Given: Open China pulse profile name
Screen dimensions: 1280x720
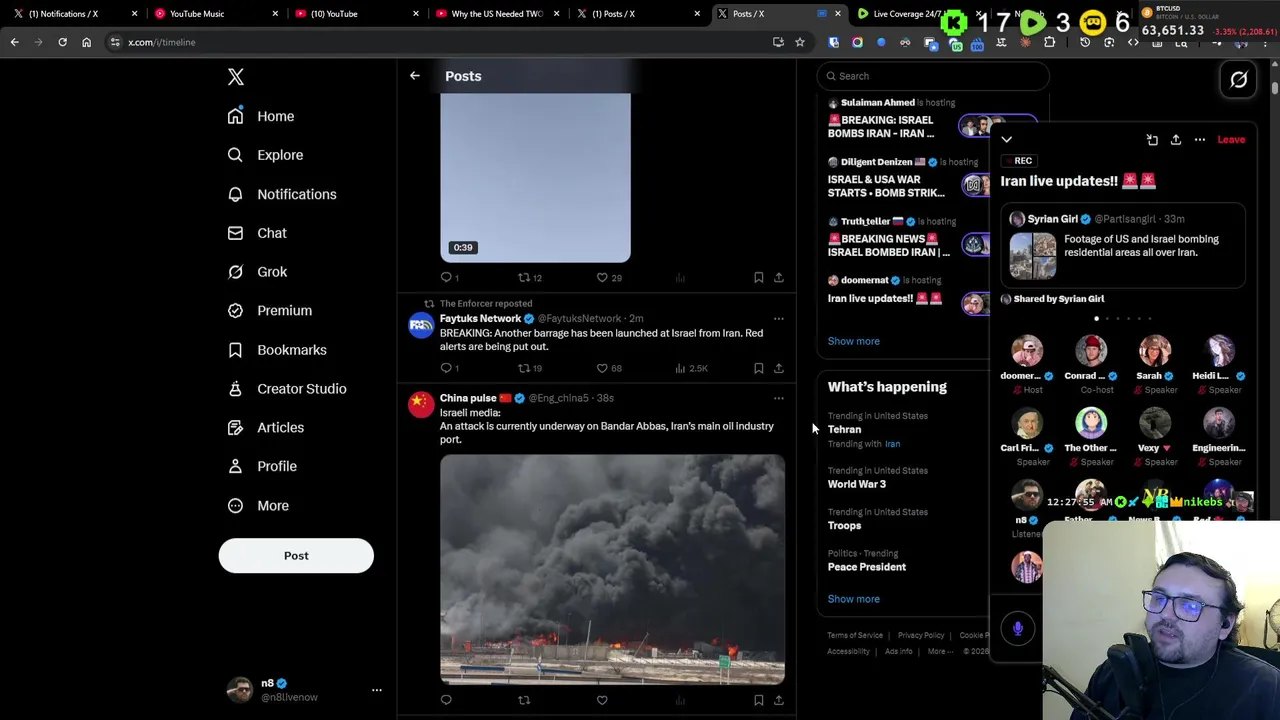Looking at the screenshot, I should pyautogui.click(x=468, y=398).
